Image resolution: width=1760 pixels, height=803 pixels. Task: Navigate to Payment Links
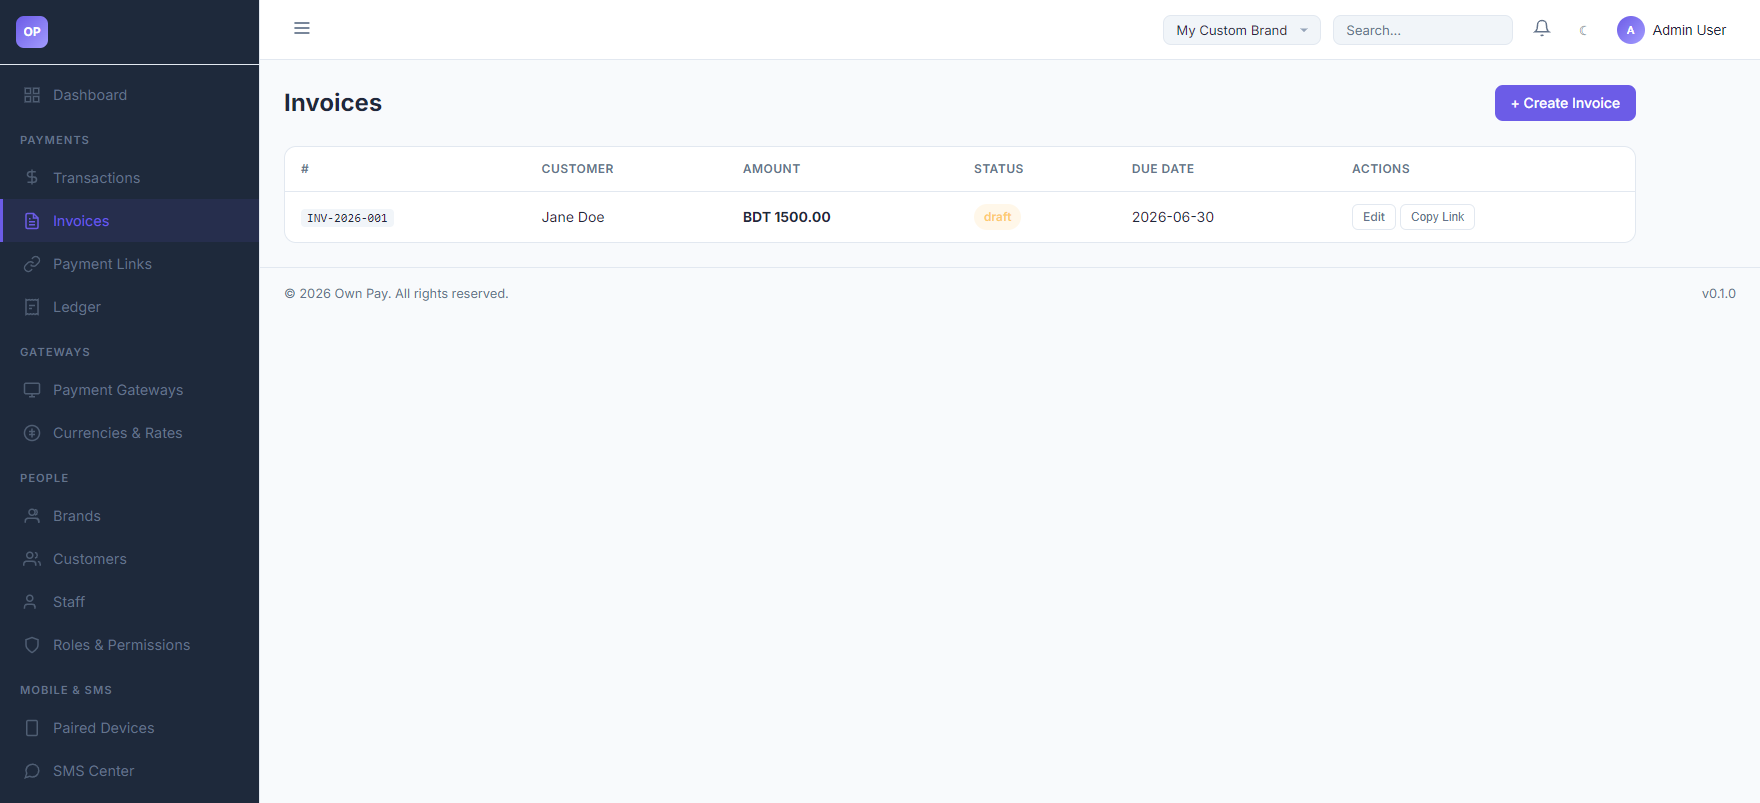[129, 264]
